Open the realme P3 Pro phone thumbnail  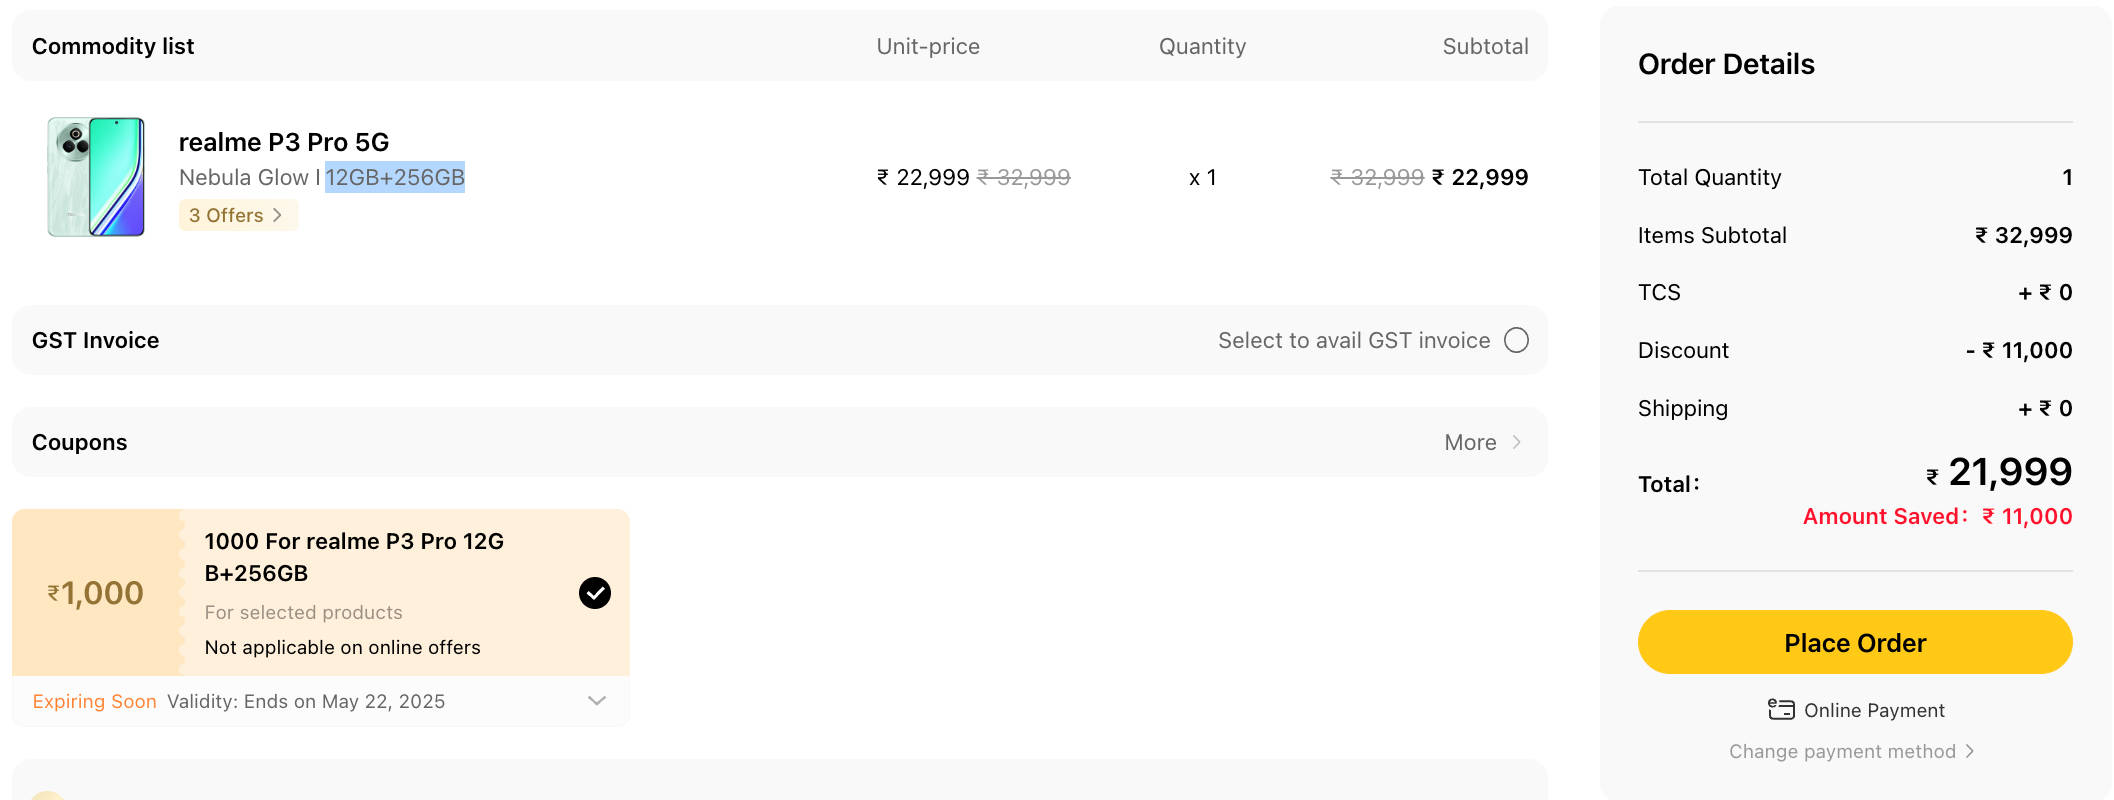(96, 177)
